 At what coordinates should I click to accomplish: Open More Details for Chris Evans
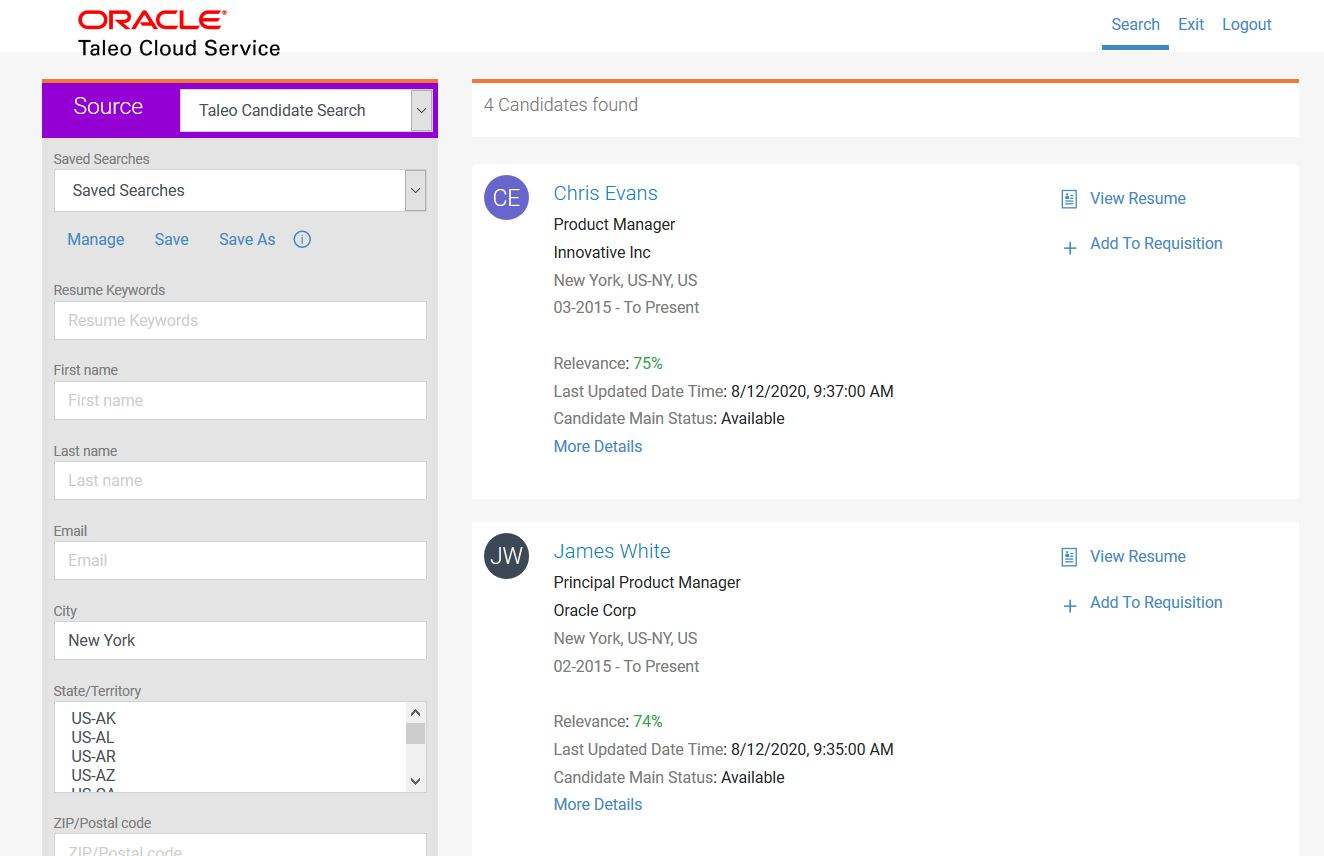(598, 446)
